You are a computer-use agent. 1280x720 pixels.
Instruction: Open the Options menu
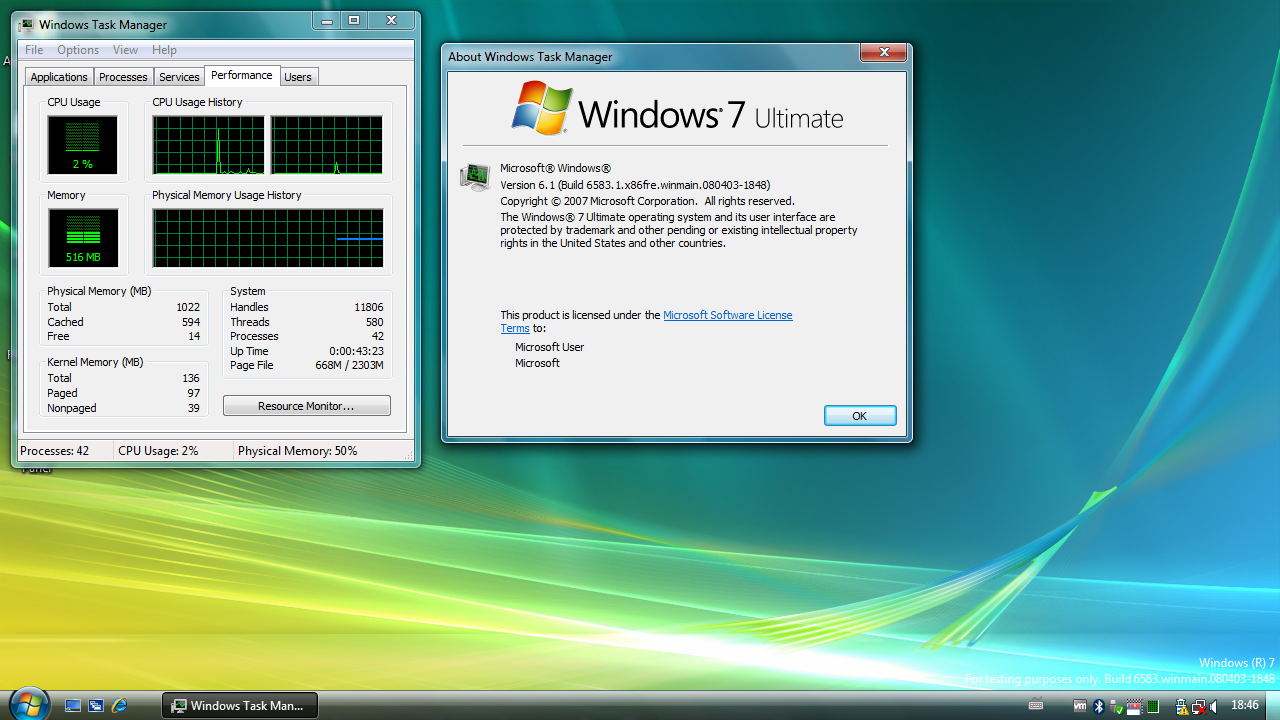(78, 50)
